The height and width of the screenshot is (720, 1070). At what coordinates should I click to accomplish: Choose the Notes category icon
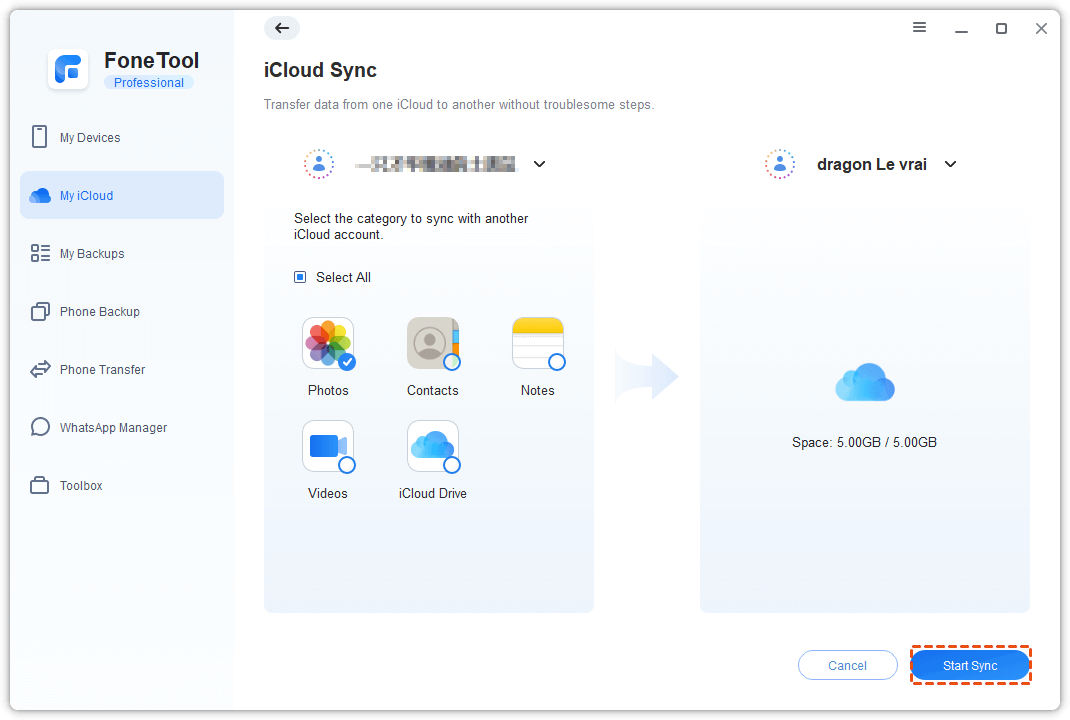tap(537, 343)
